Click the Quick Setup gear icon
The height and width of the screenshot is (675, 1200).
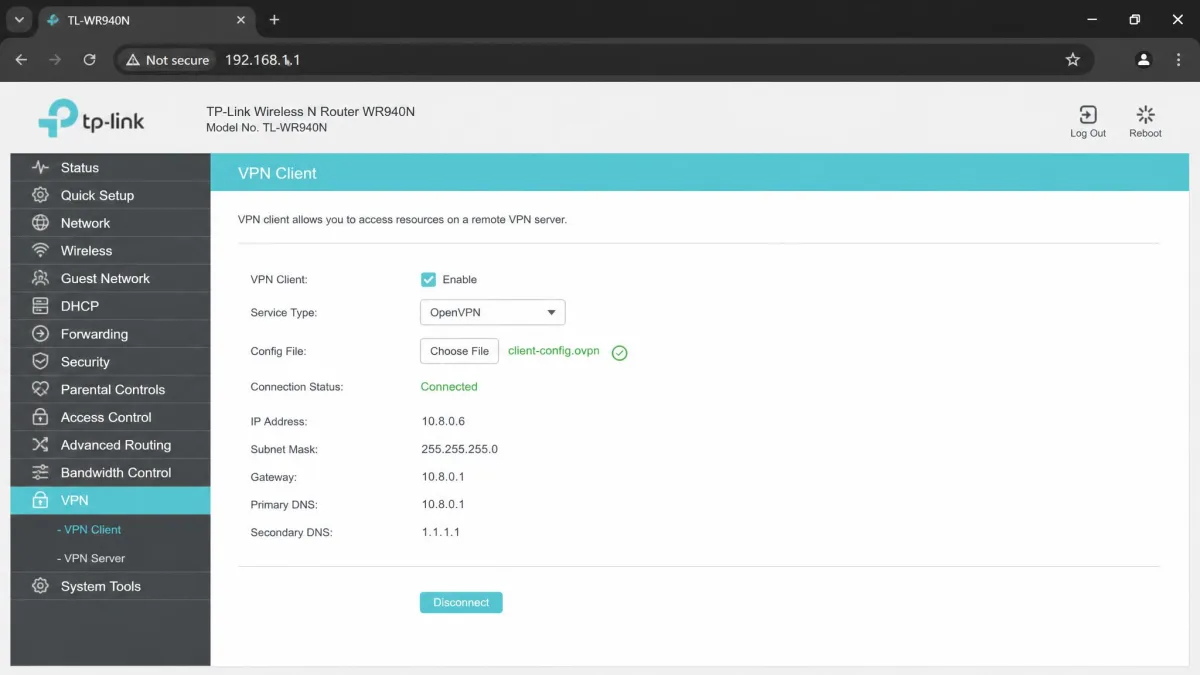[40, 195]
